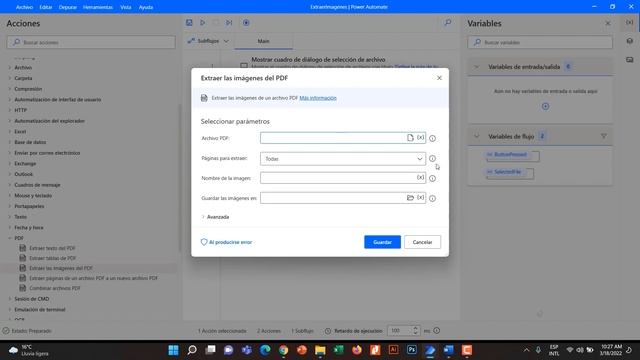
Task: Click the Buscar variables search box
Action: point(540,42)
